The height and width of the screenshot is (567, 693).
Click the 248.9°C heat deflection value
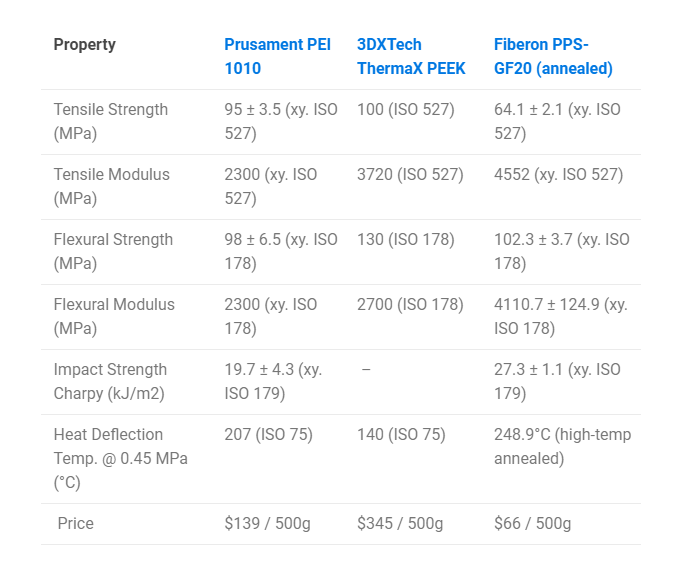click(562, 446)
